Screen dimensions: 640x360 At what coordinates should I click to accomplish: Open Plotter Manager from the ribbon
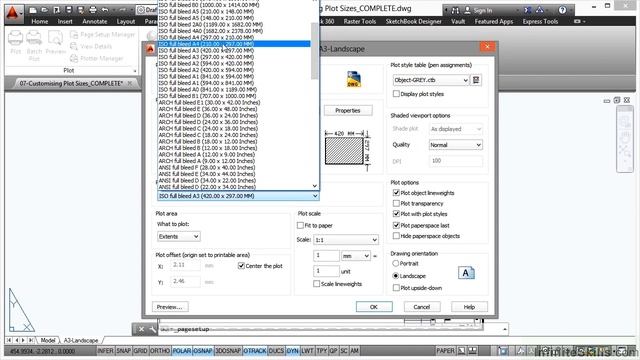(97, 59)
